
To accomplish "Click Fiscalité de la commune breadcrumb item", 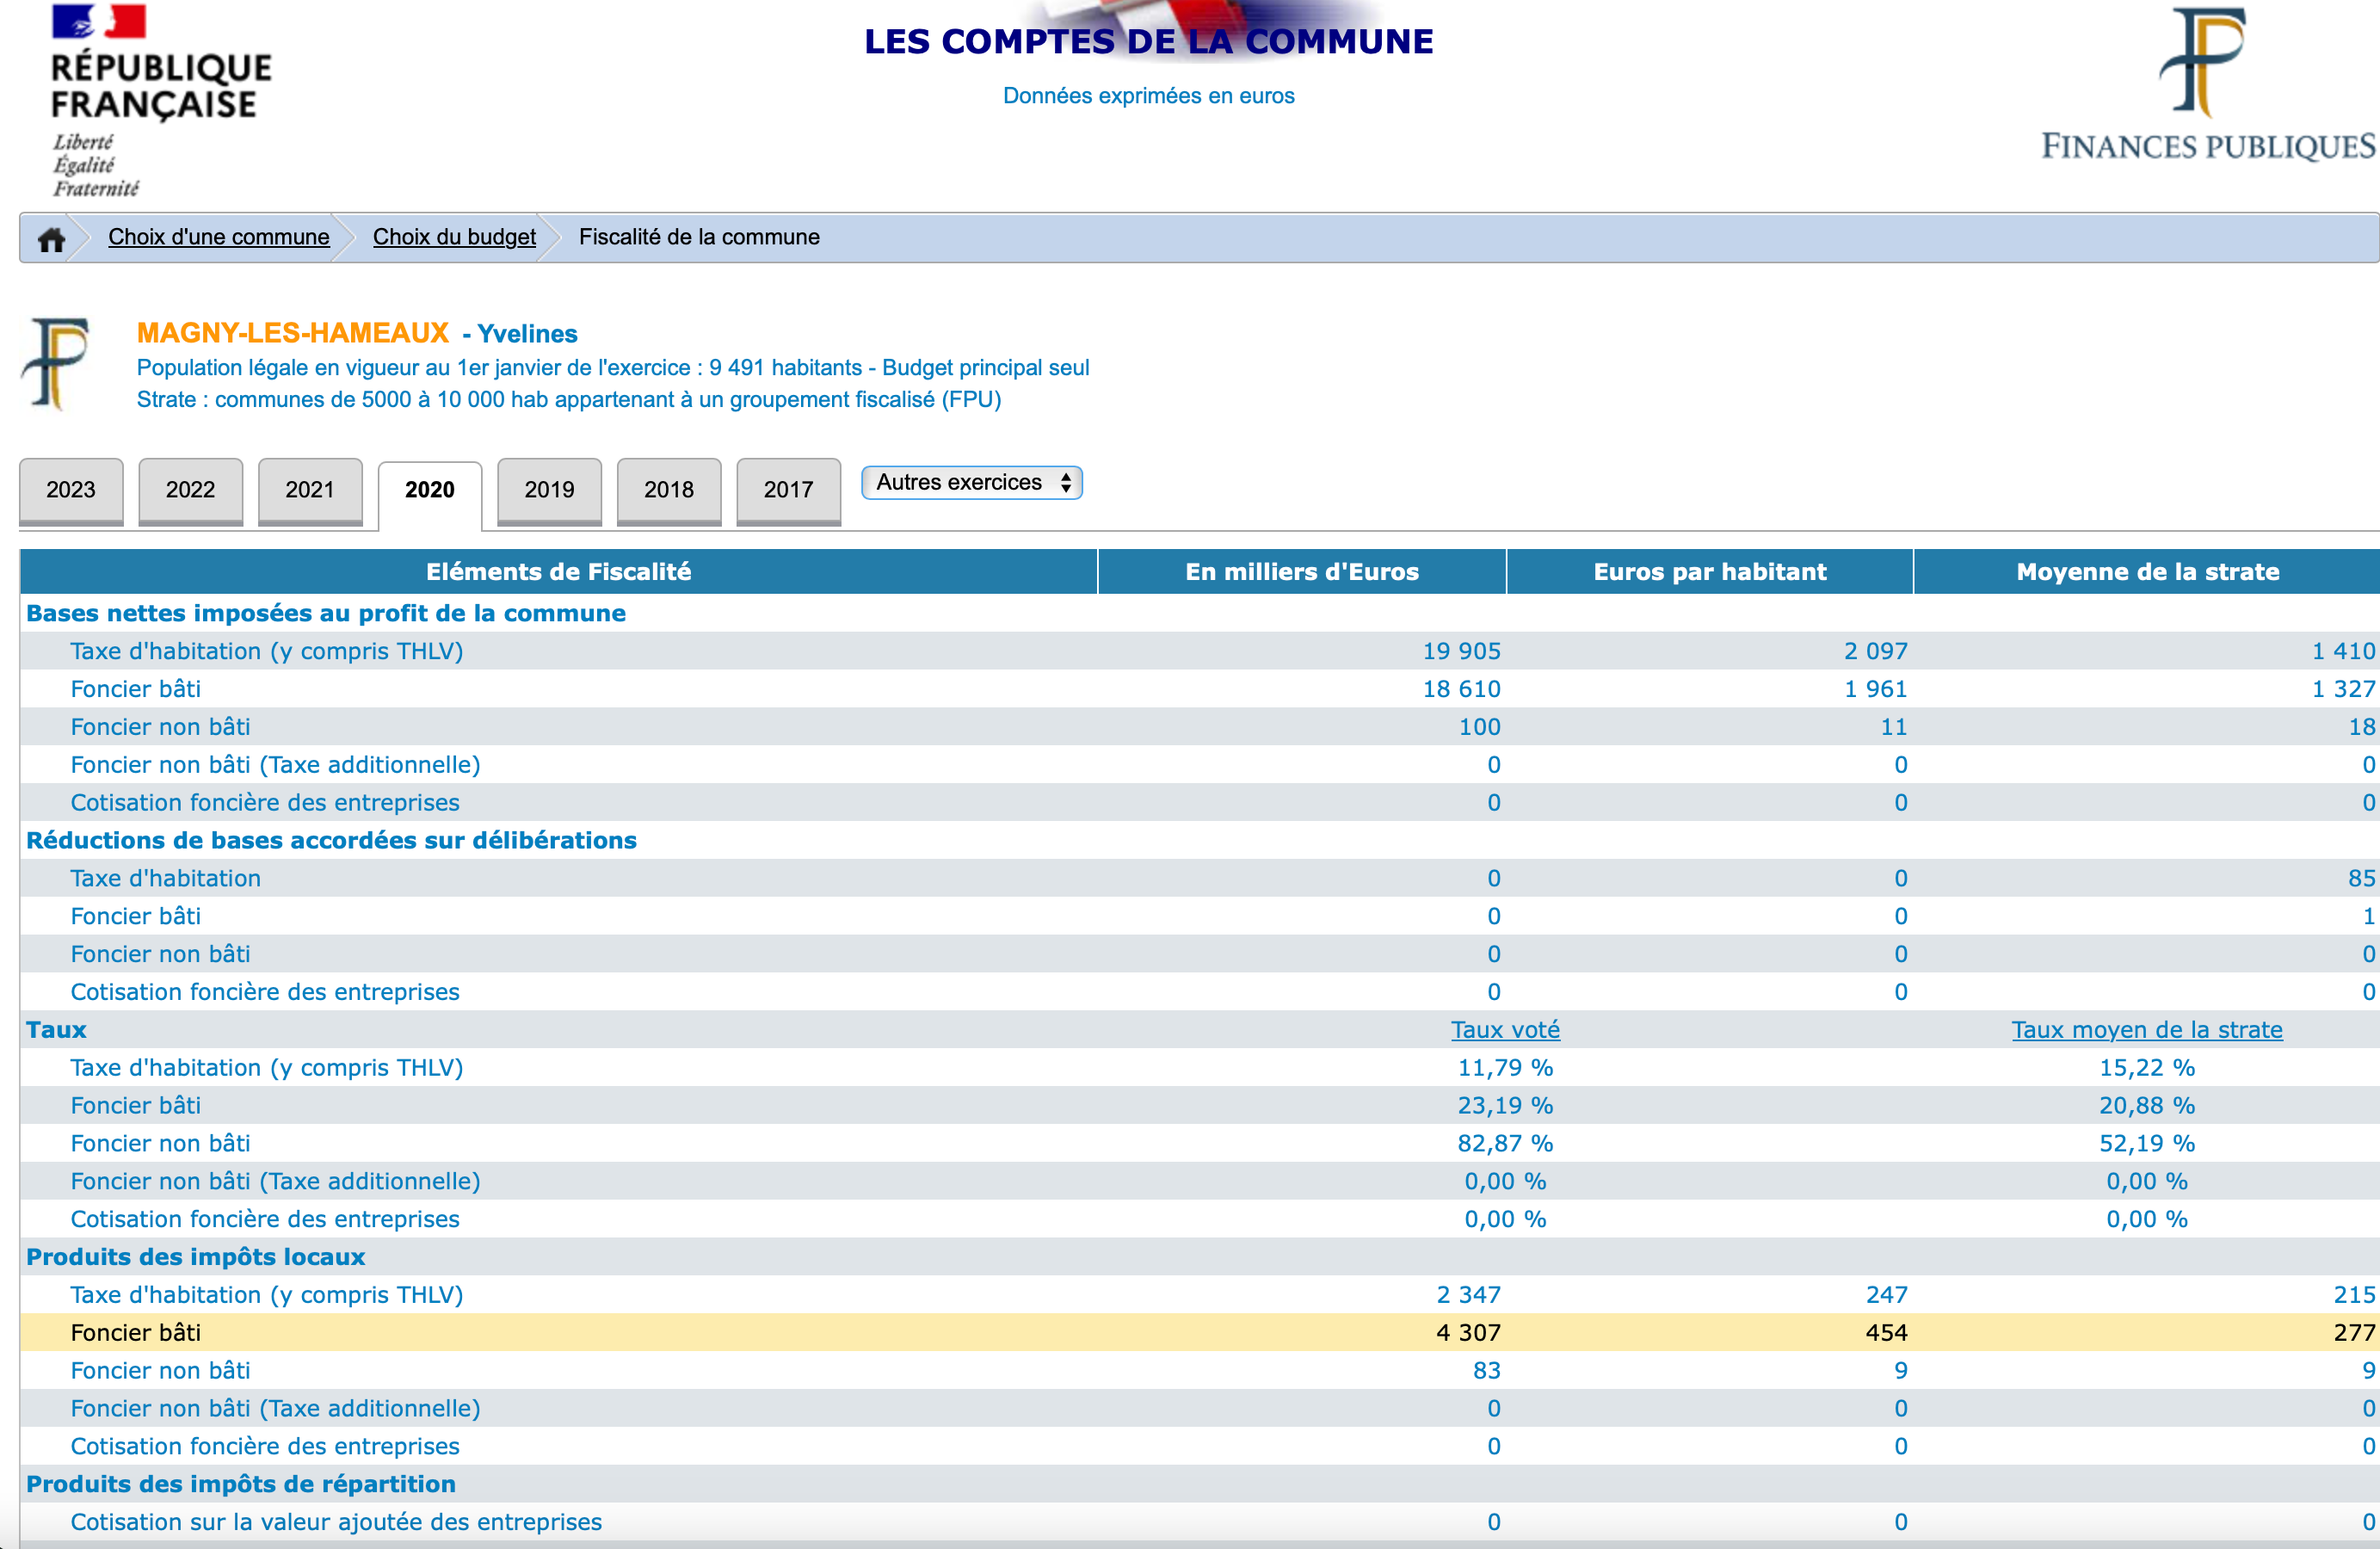I will coord(699,237).
